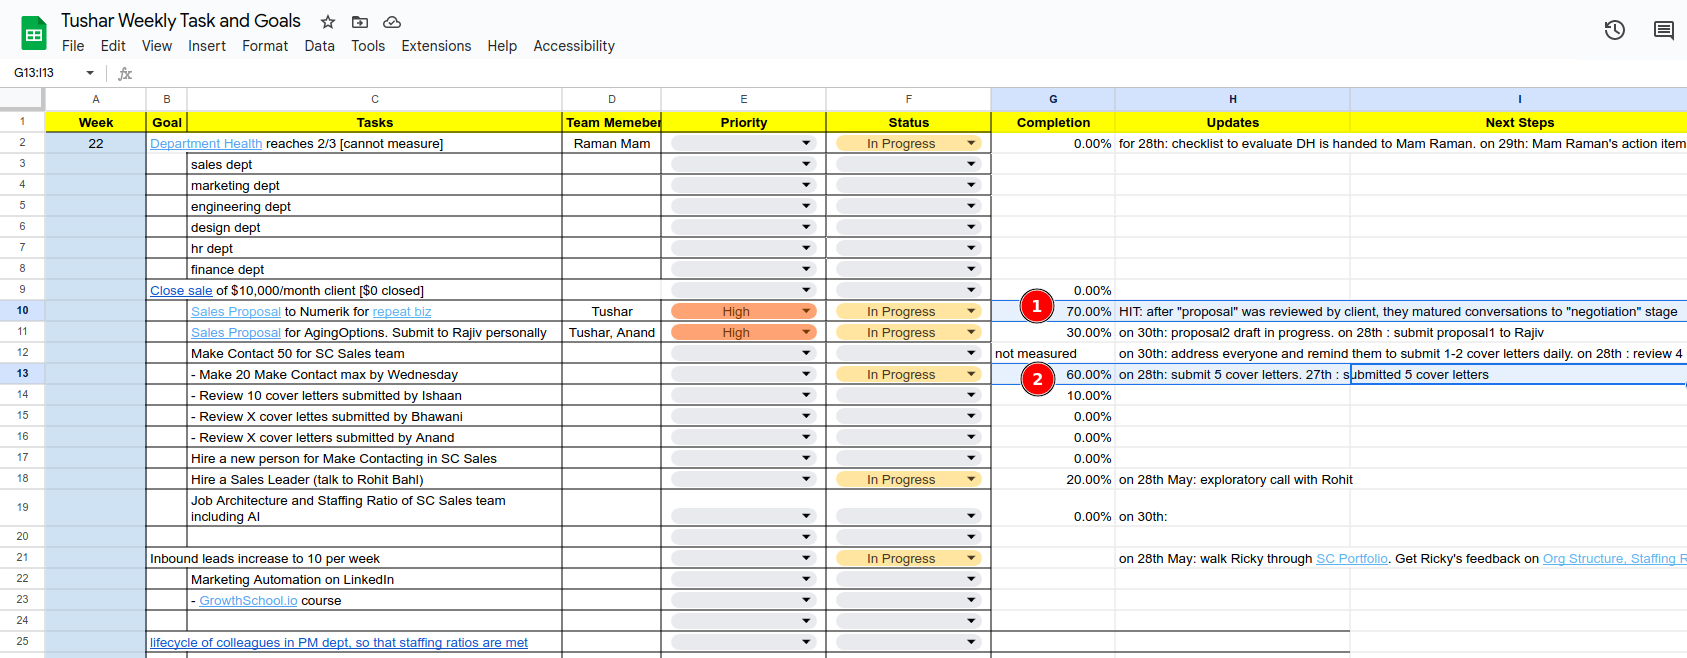
Task: Open the Extensions menu
Action: coord(436,46)
